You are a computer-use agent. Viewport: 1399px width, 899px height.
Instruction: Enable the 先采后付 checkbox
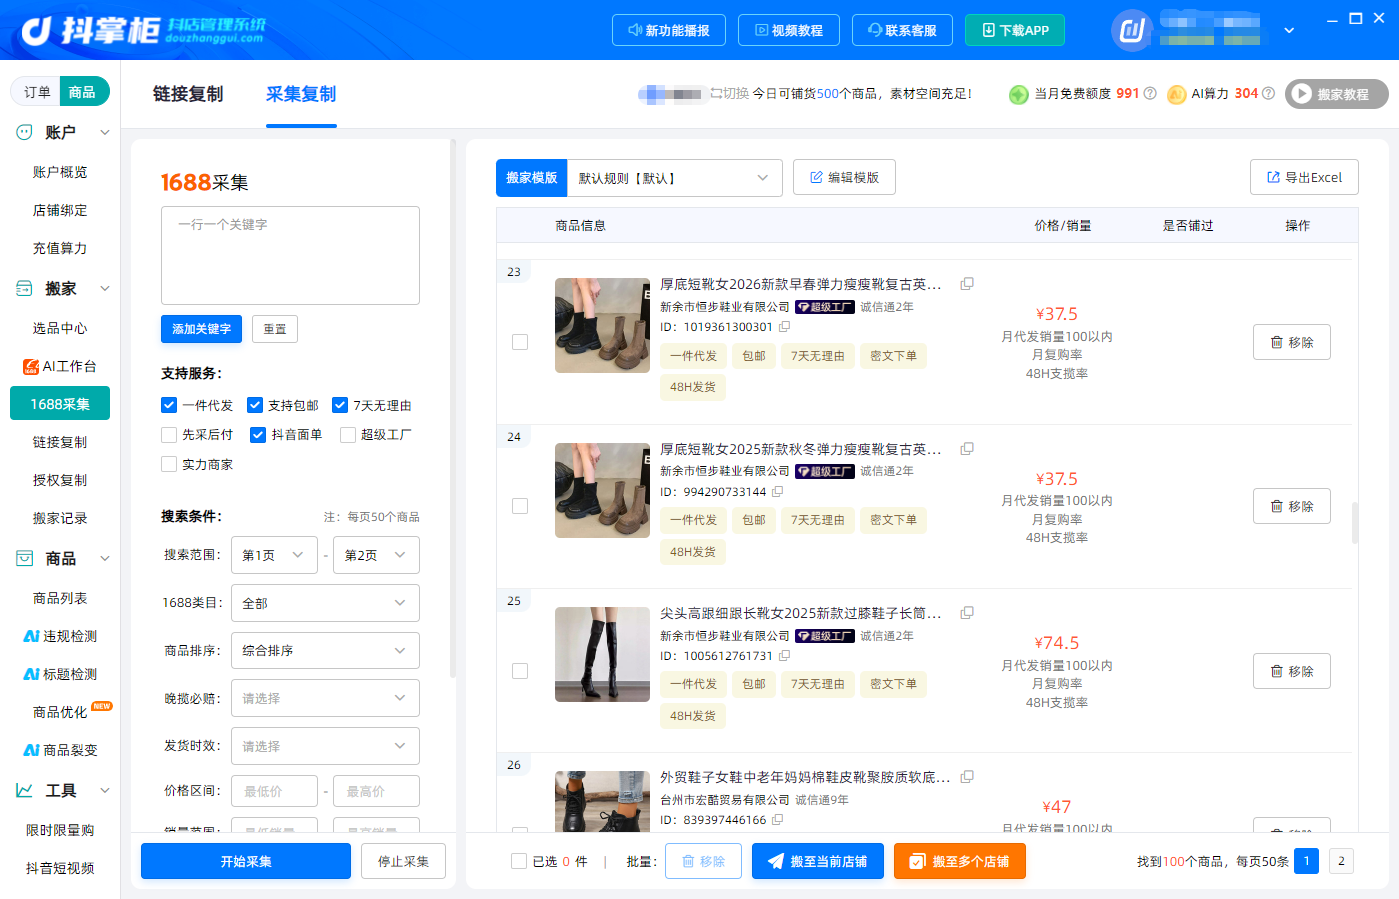coord(169,435)
